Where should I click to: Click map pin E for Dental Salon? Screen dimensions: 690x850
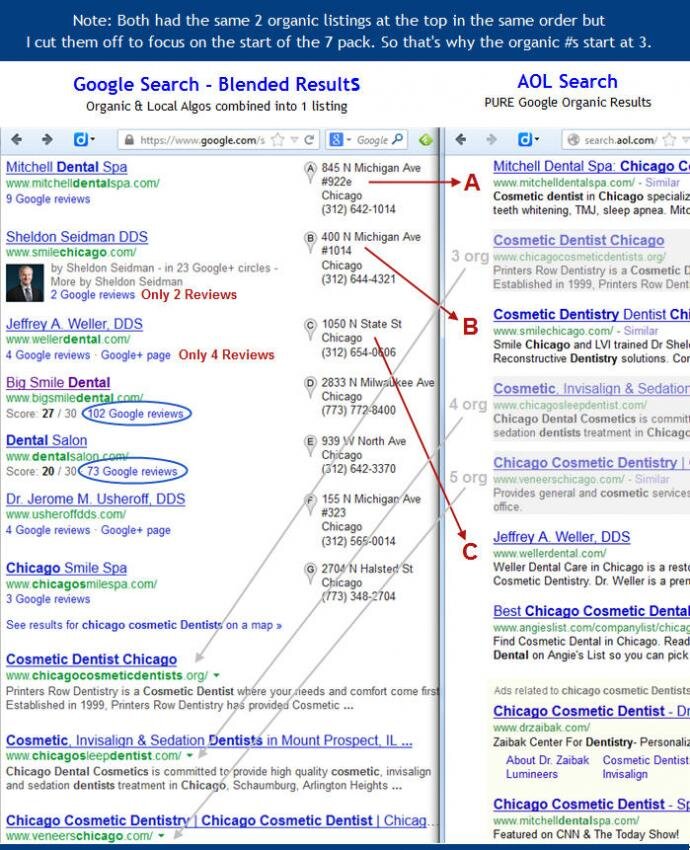(310, 445)
